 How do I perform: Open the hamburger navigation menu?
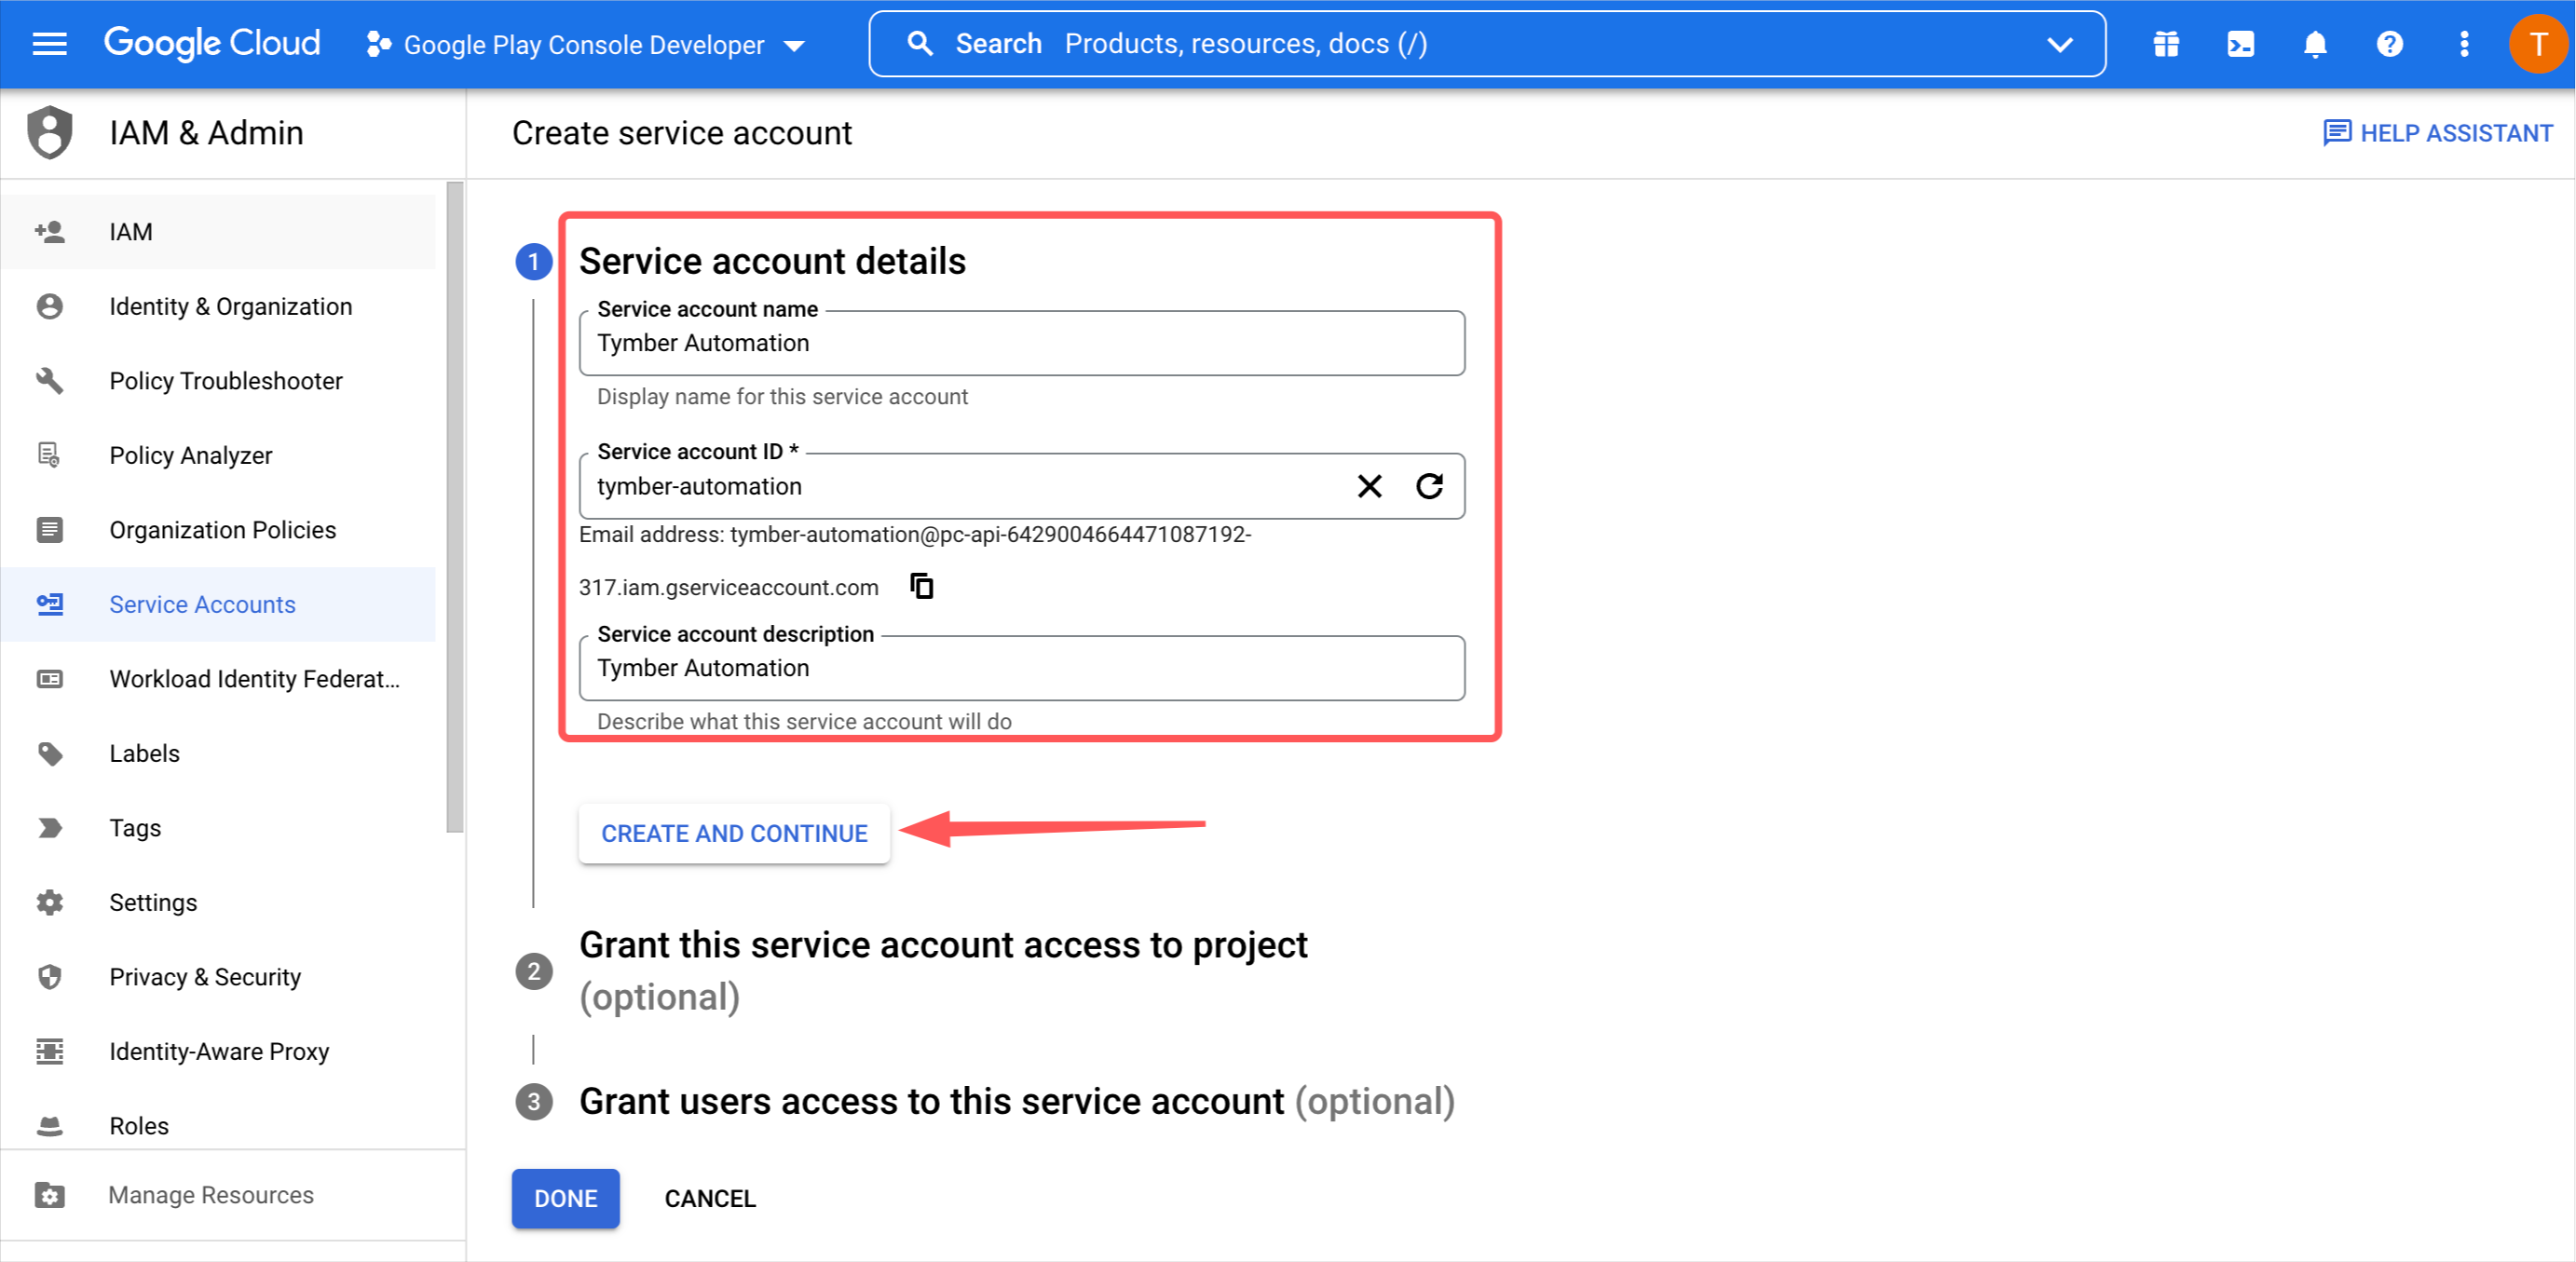49,44
